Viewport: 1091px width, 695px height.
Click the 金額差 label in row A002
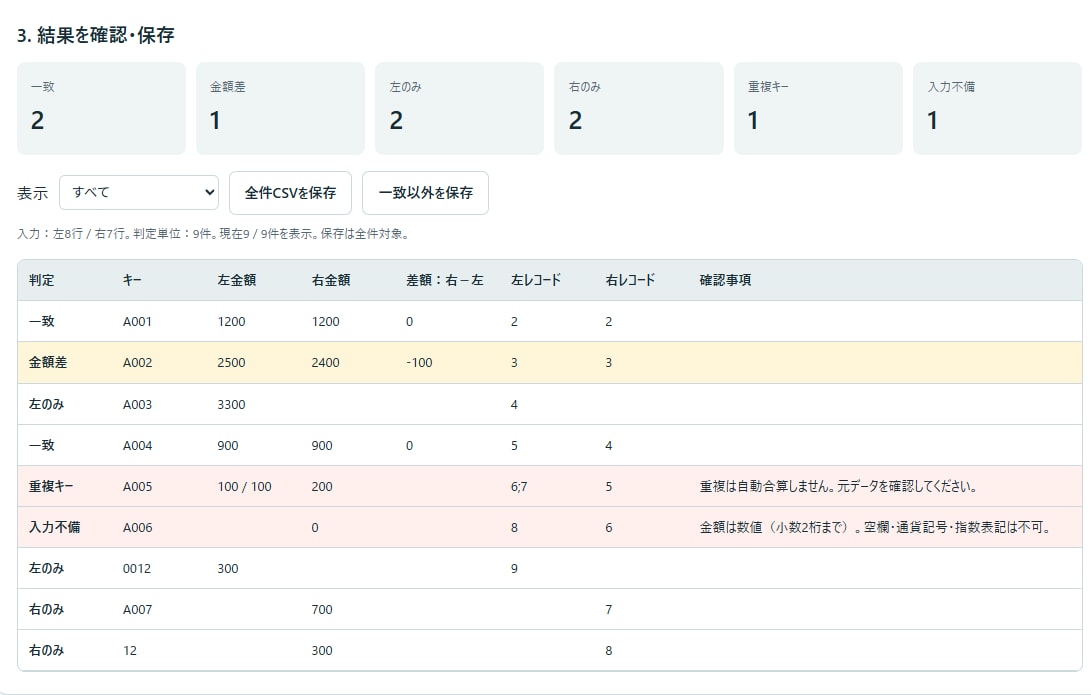(x=48, y=362)
